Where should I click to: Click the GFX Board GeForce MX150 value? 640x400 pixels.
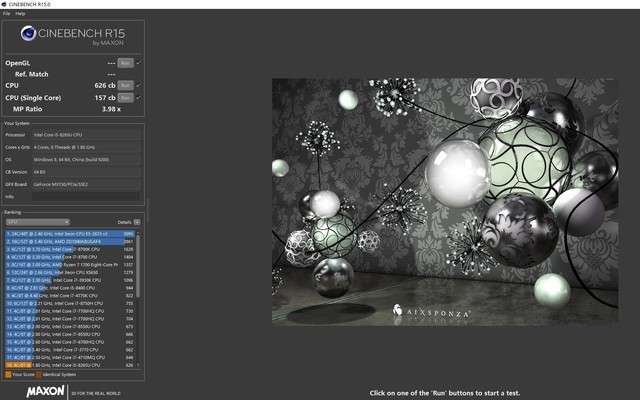click(x=86, y=184)
